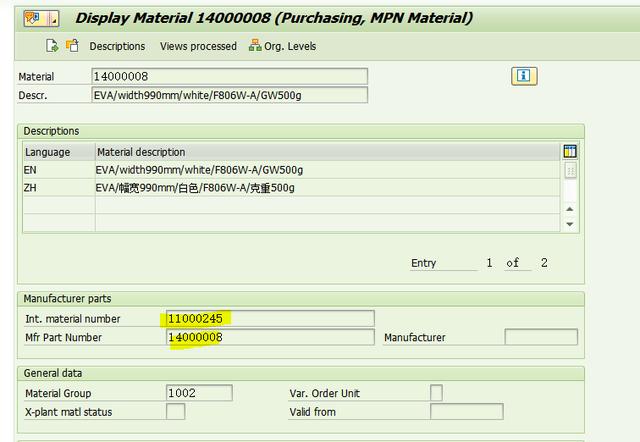
Task: Open Org. Levels
Action: (x=282, y=46)
